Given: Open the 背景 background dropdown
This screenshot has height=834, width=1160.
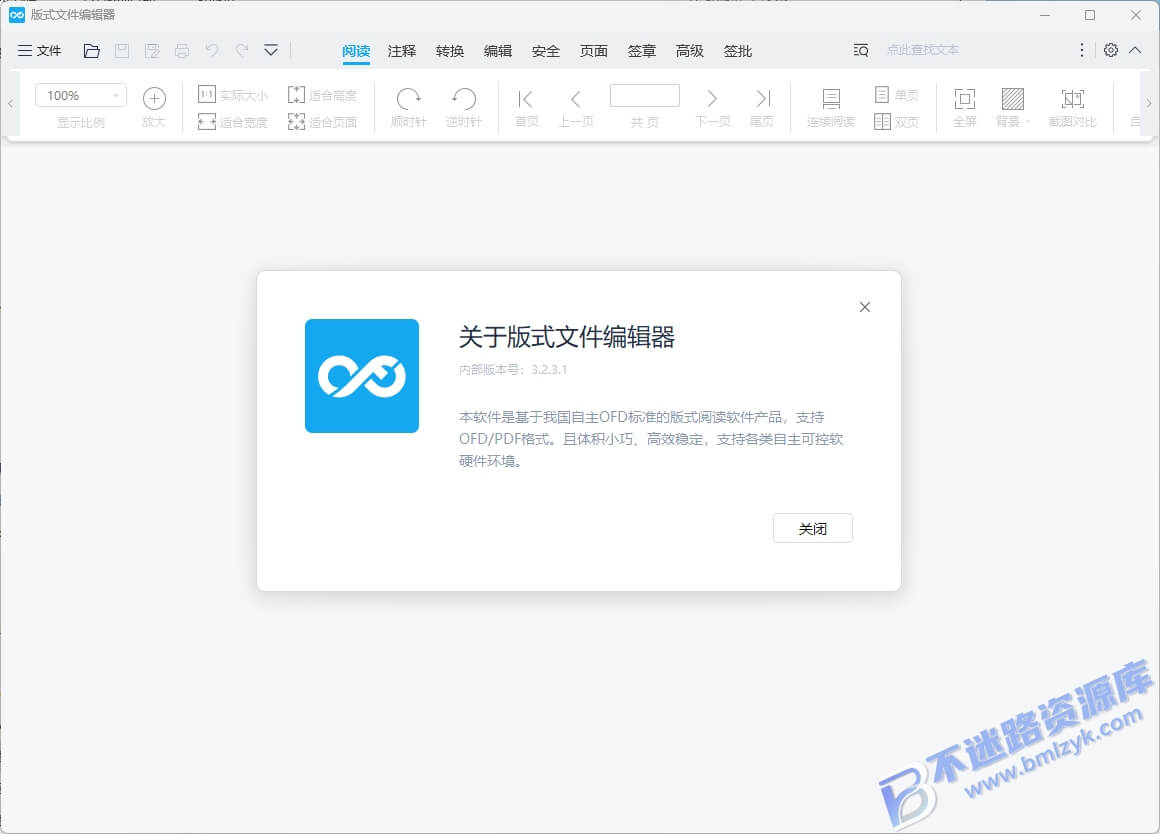Looking at the screenshot, I should click(x=1012, y=107).
